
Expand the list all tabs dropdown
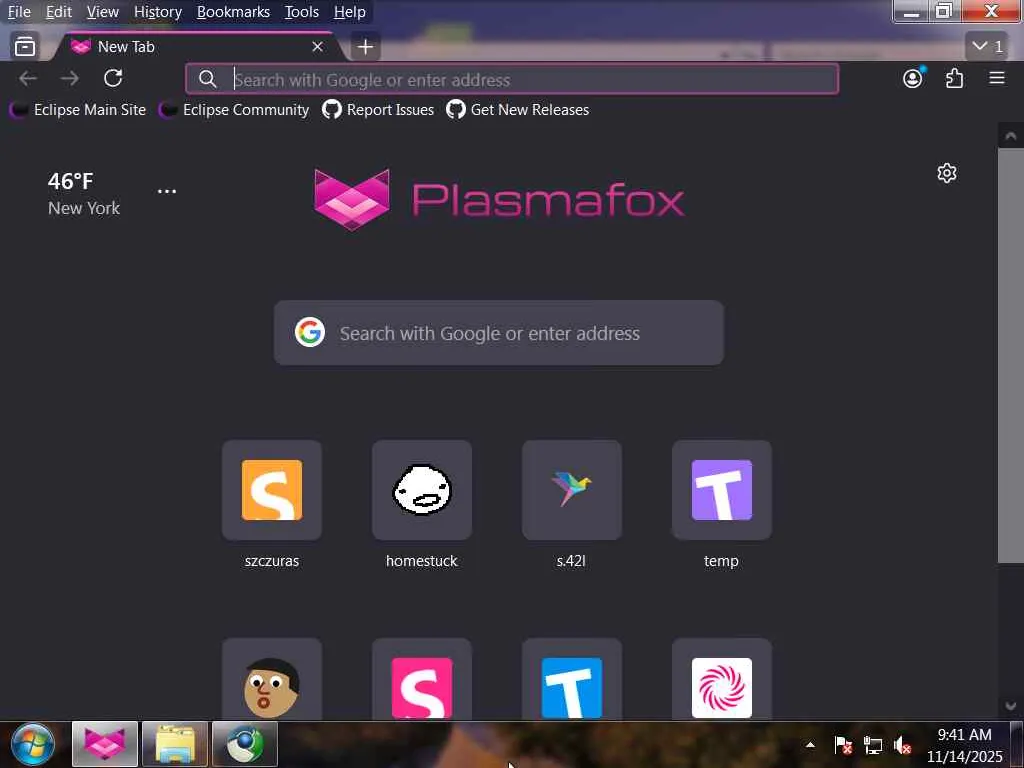click(987, 46)
